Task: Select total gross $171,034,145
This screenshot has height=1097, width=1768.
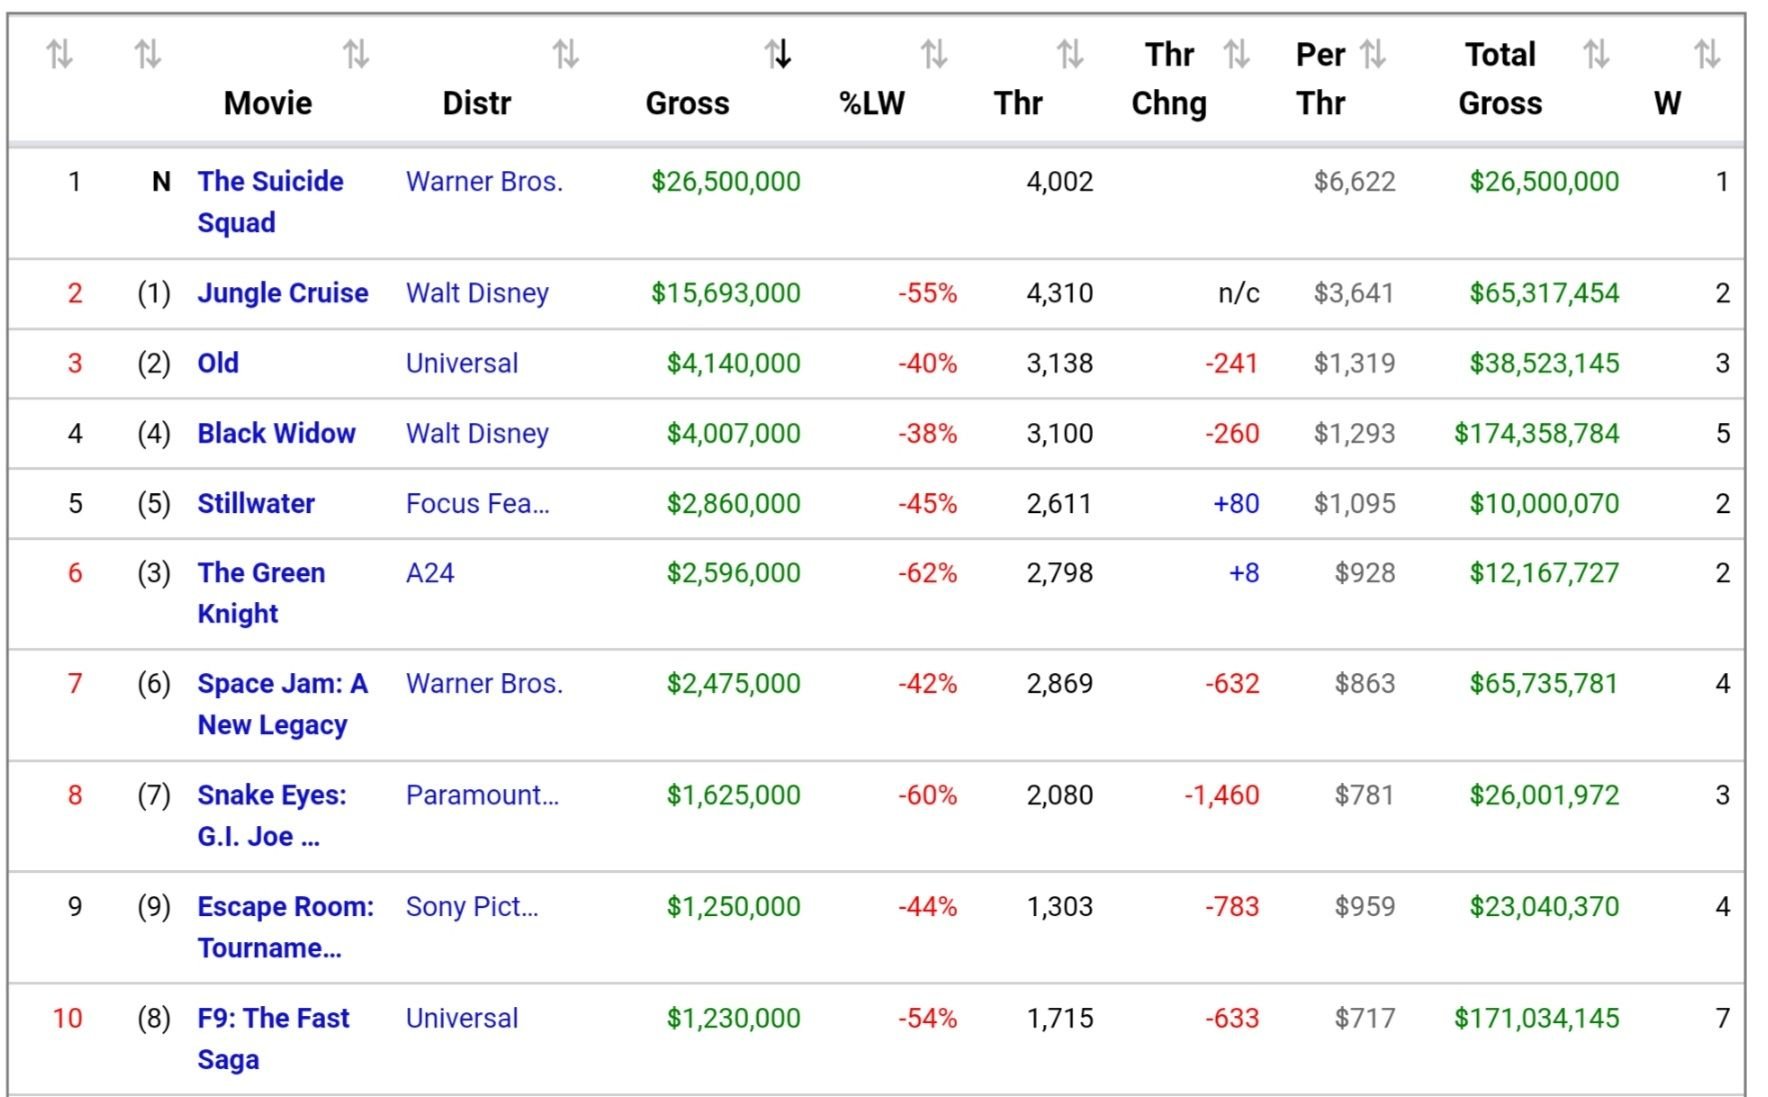Action: point(1537,1018)
